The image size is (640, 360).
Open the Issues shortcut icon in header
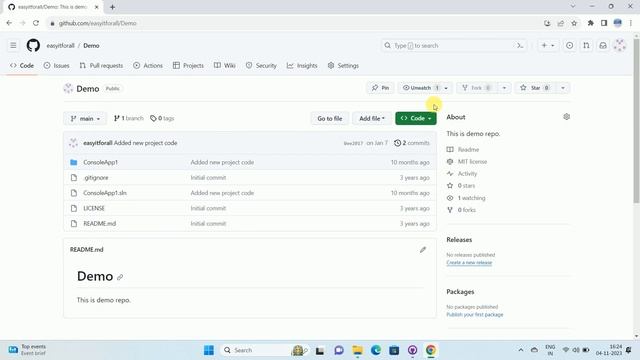pos(569,46)
